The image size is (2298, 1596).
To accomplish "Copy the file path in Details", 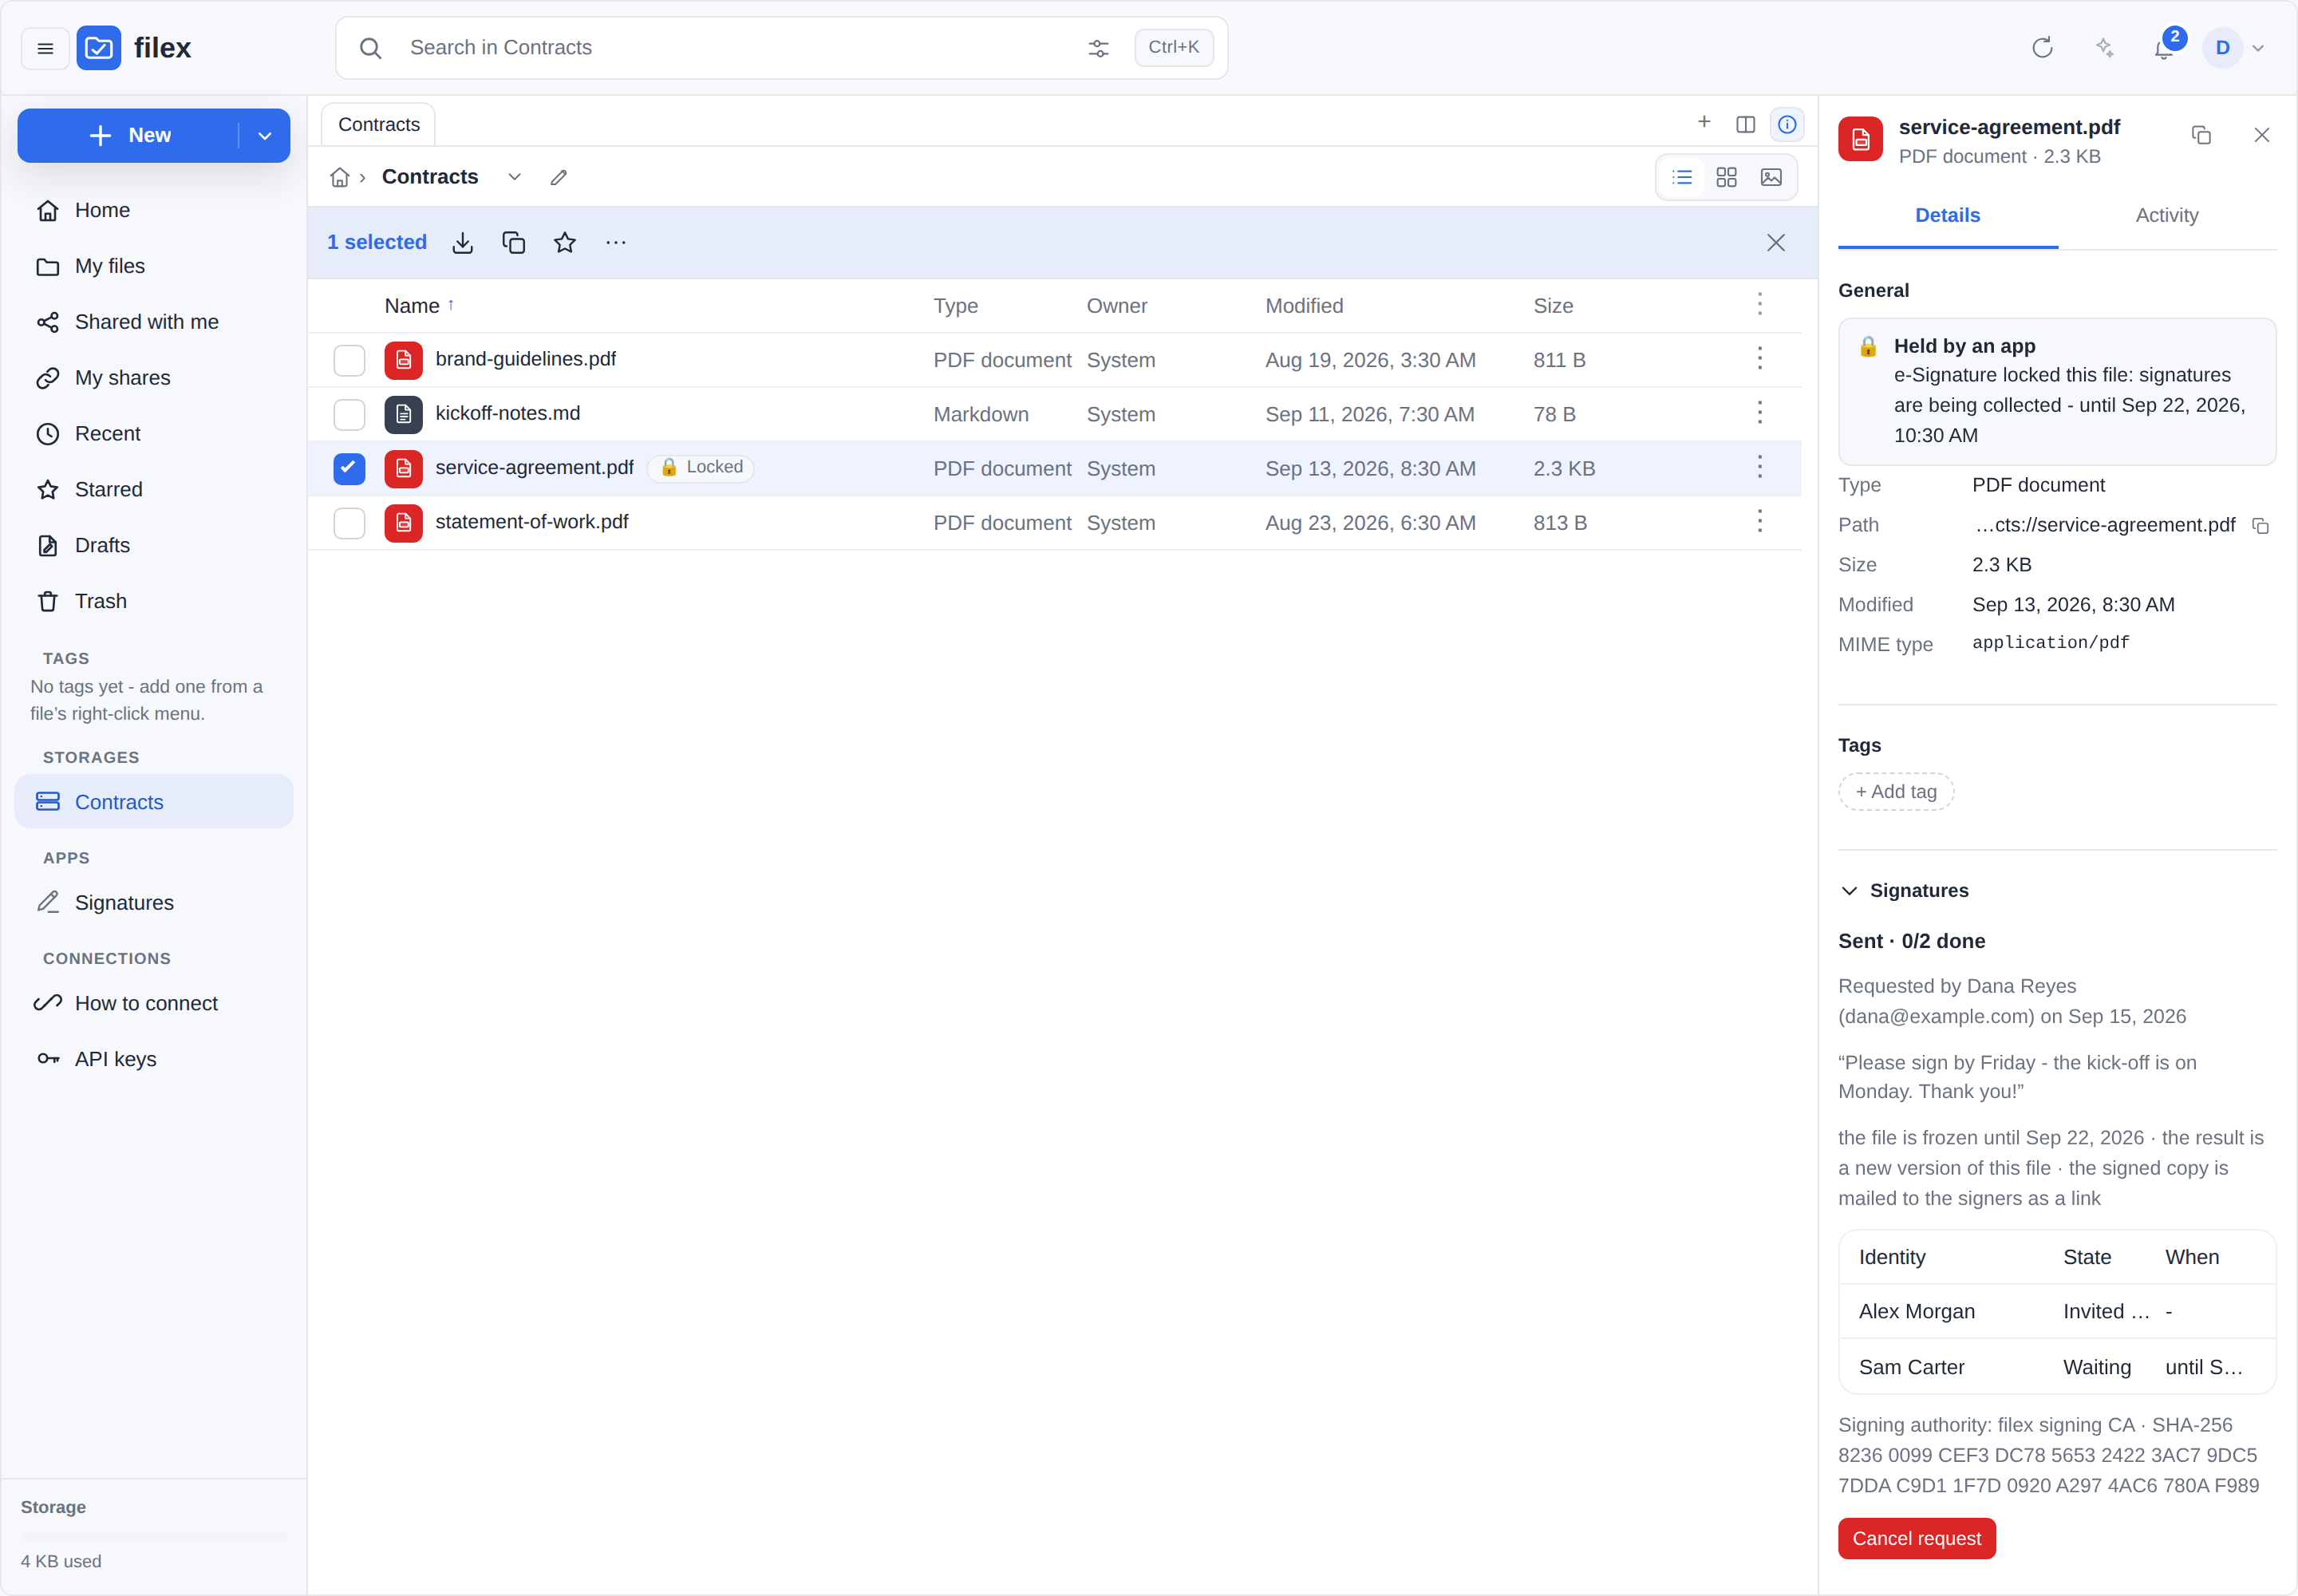I will coord(2260,526).
